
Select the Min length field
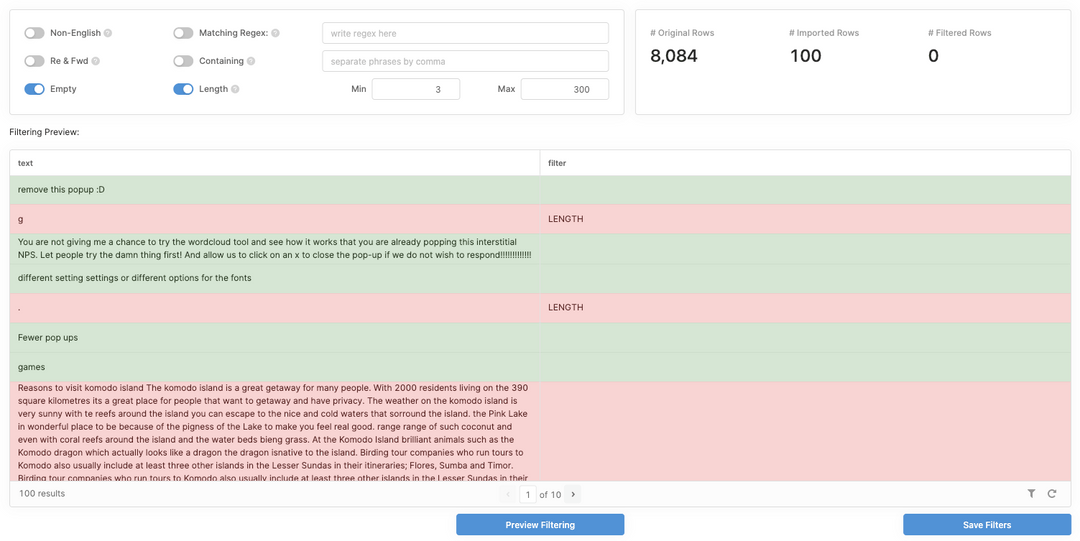point(416,89)
